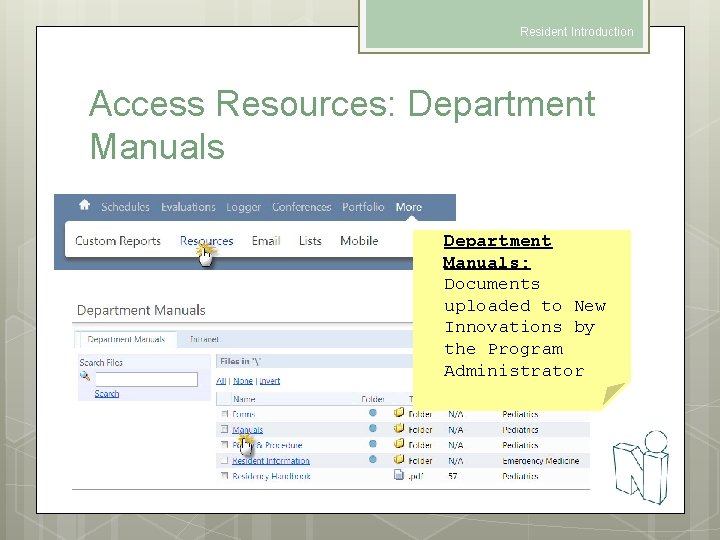
Task: Click the Invert selection link
Action: (x=270, y=381)
